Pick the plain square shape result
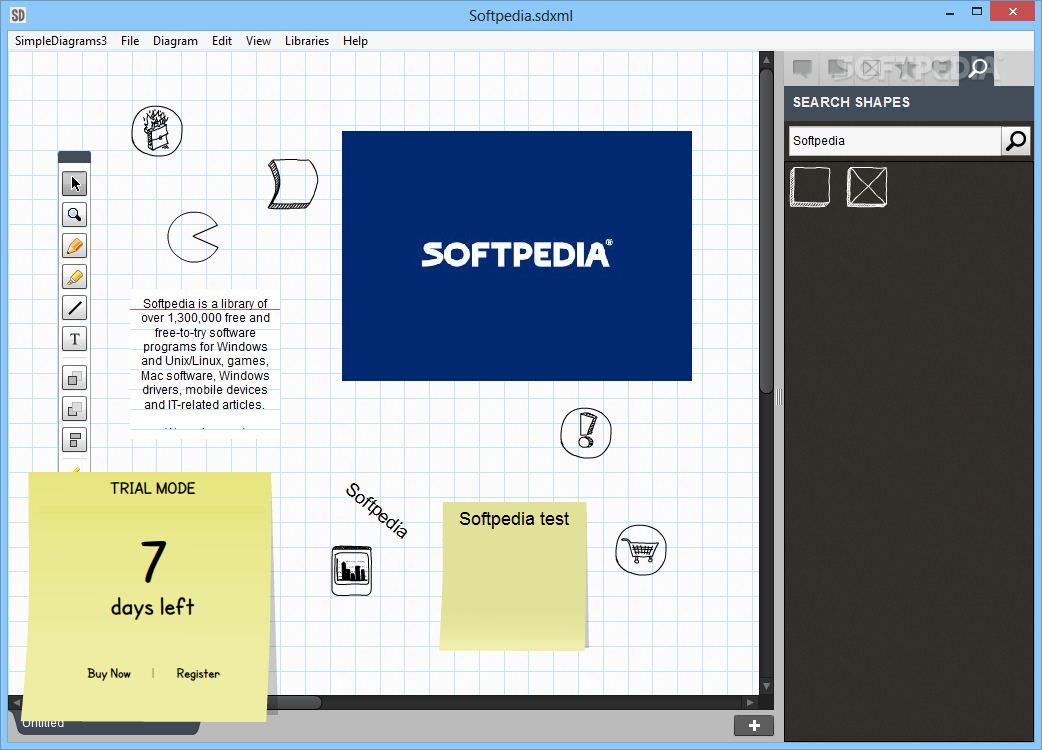The height and width of the screenshot is (750, 1042). coord(810,187)
